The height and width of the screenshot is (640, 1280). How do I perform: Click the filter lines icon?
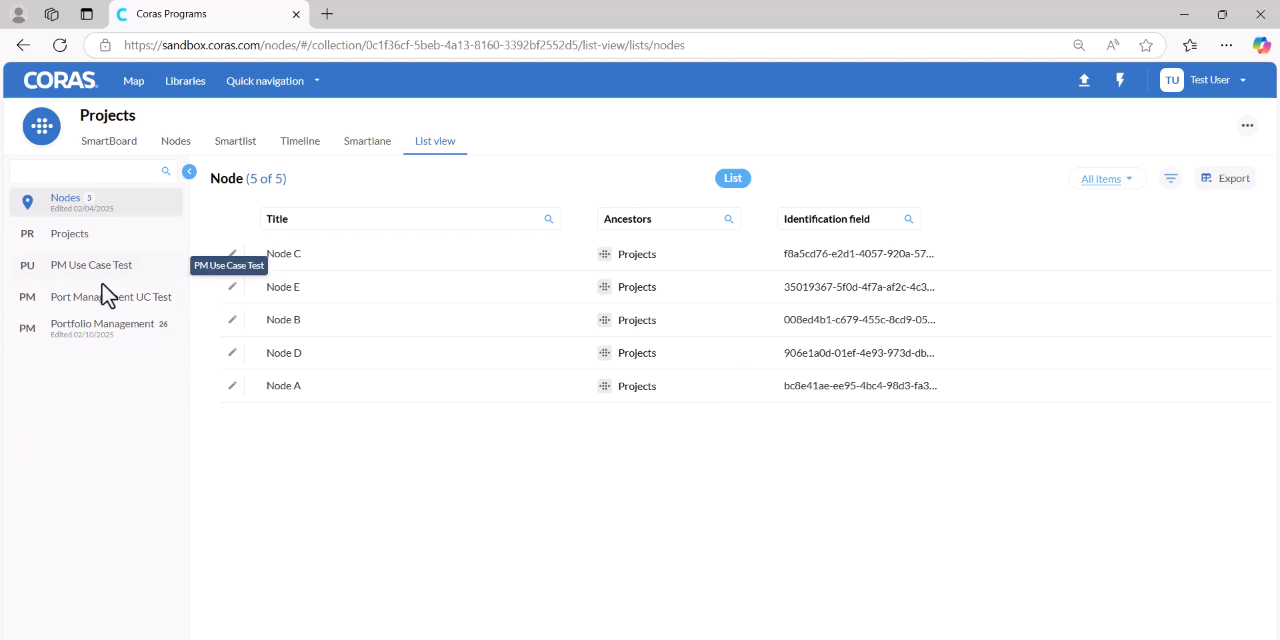click(x=1171, y=178)
